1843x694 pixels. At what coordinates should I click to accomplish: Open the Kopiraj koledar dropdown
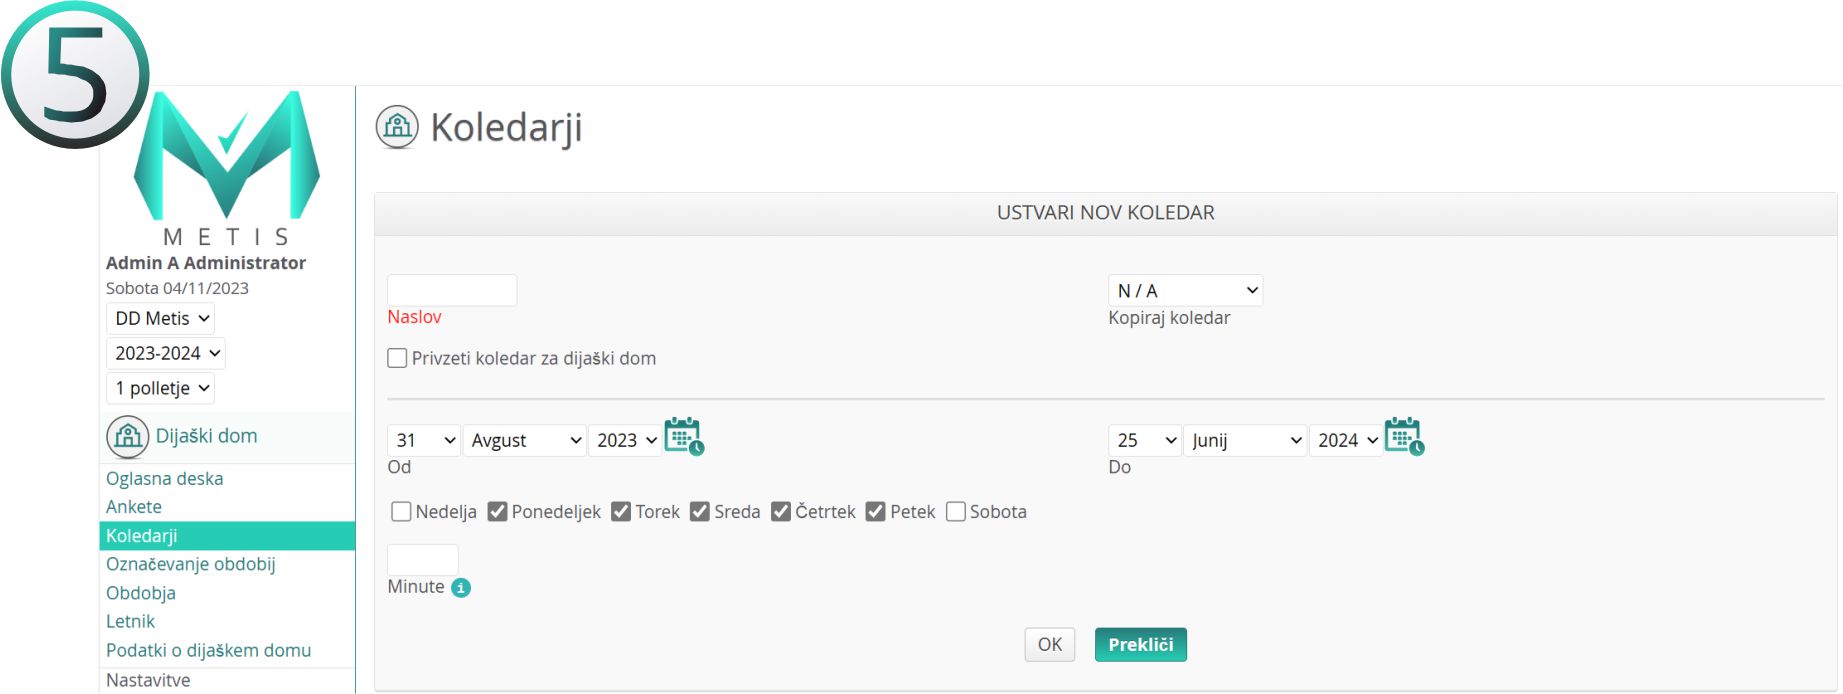(x=1185, y=291)
